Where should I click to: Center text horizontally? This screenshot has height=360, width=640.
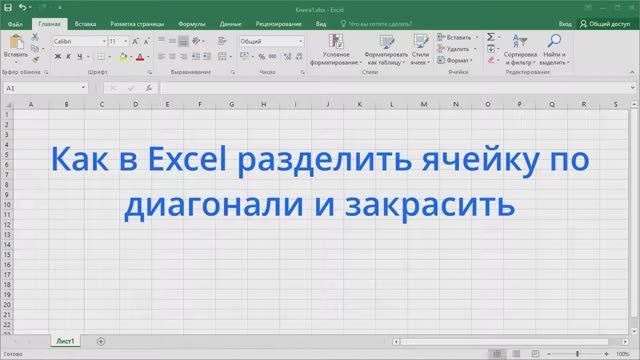pos(173,56)
